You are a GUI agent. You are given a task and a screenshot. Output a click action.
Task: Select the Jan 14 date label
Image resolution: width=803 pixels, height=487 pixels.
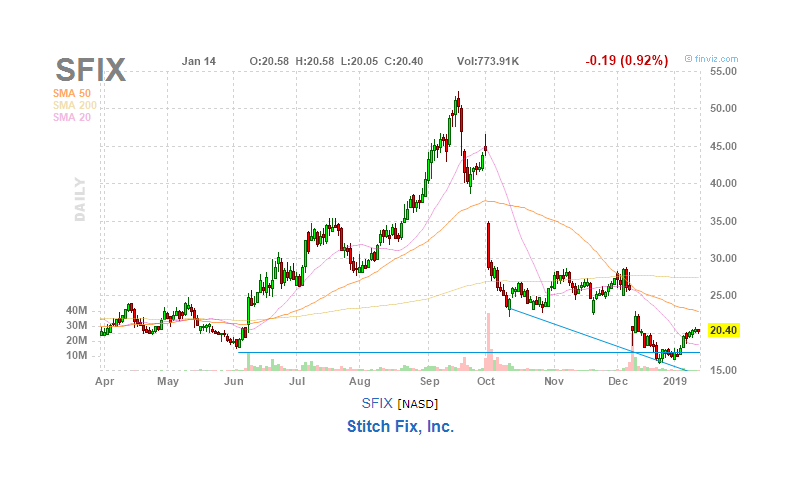point(199,61)
